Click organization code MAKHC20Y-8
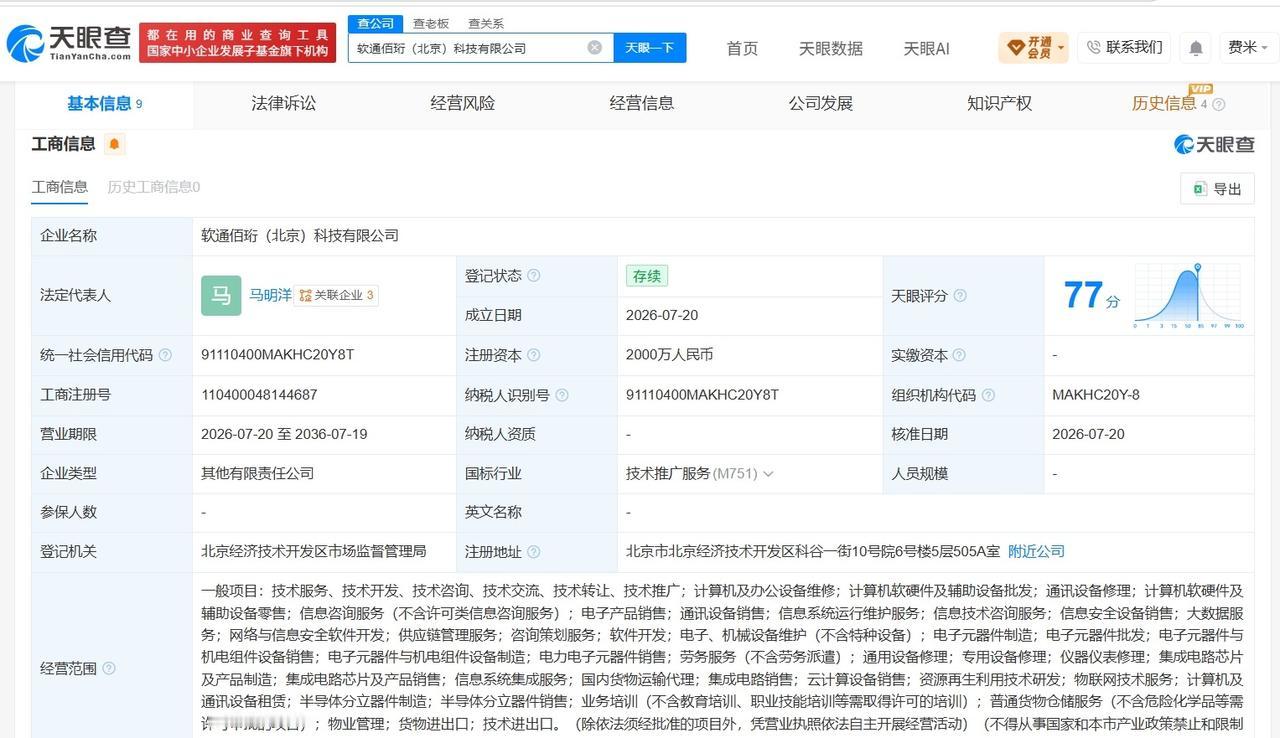This screenshot has height=738, width=1280. (x=1096, y=395)
